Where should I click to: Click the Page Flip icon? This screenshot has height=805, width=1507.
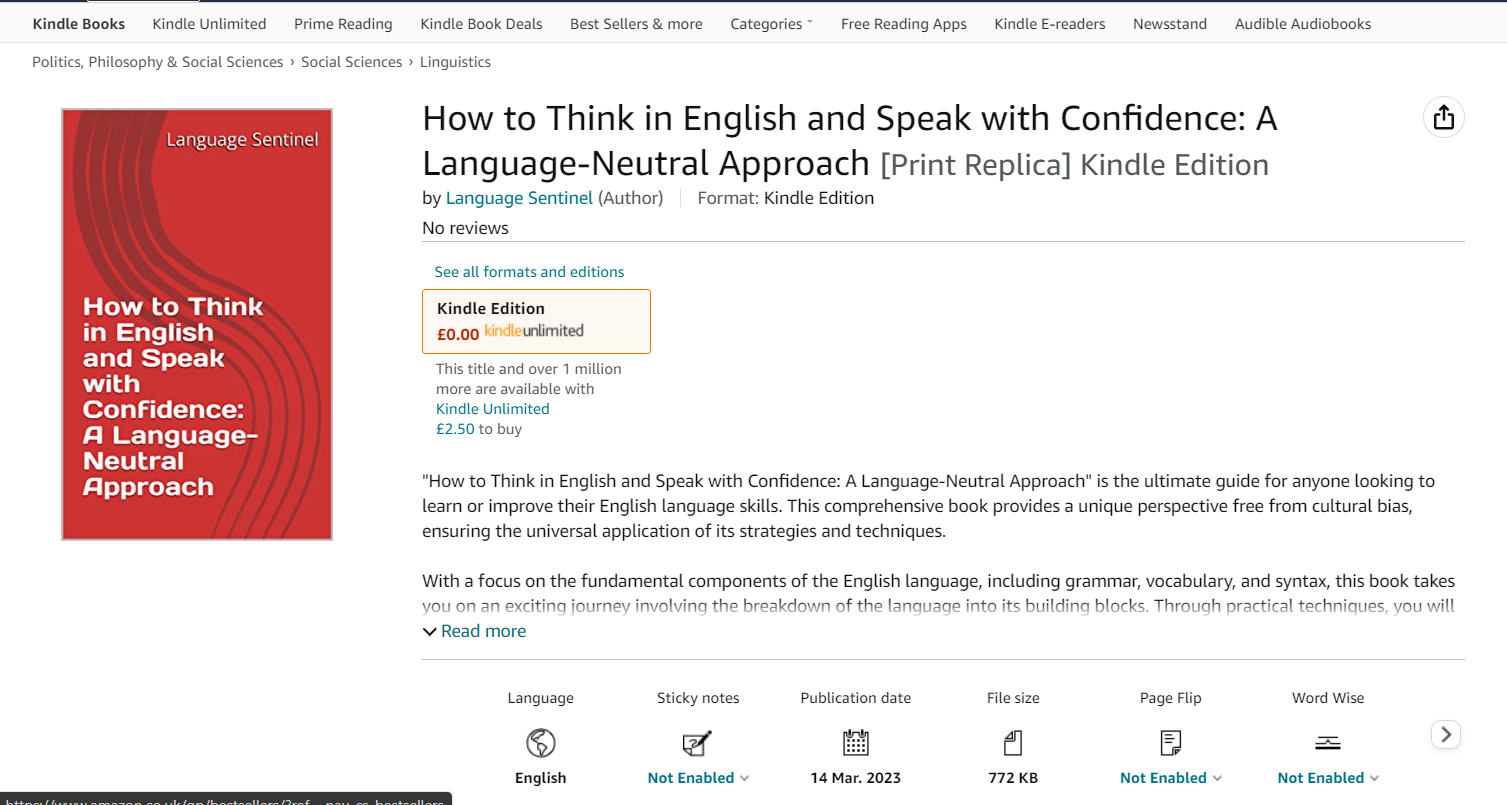[x=1170, y=743]
